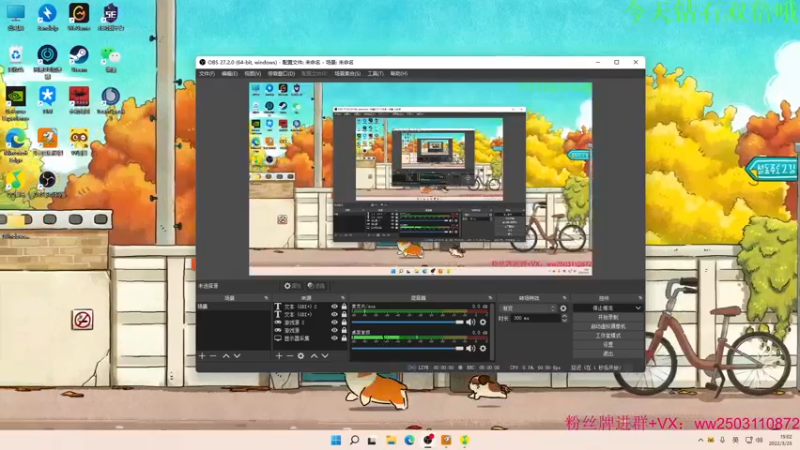This screenshot has height=450, width=800.
Task: Hide the second text (GDI+) source
Action: [x=334, y=314]
